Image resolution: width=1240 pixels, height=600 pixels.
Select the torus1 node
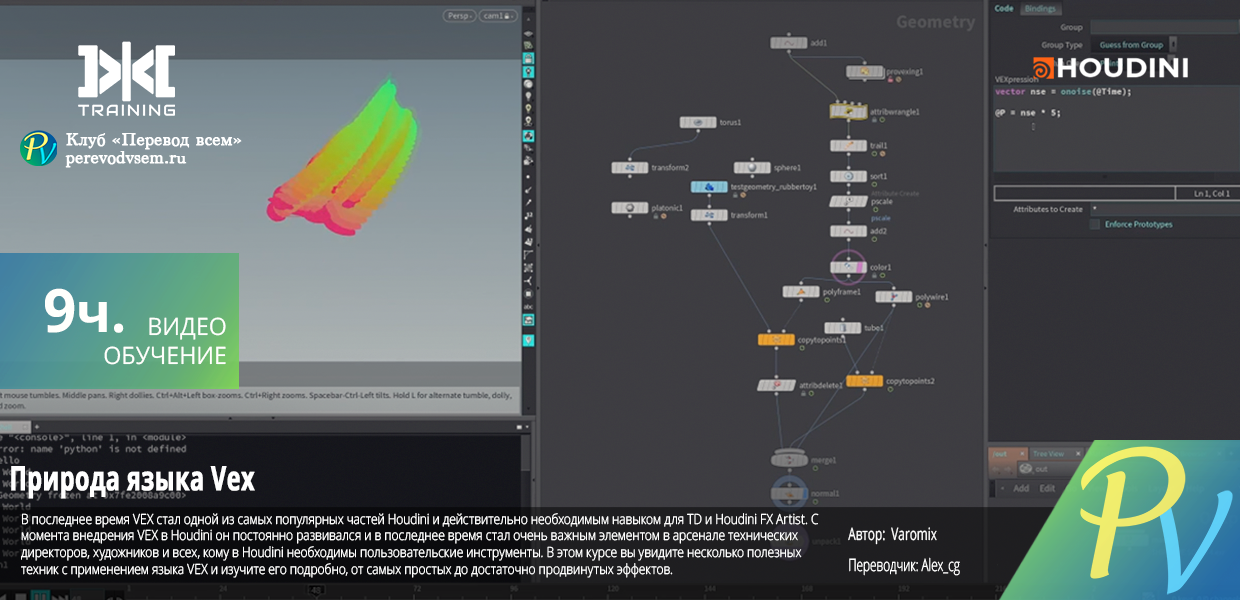698,122
